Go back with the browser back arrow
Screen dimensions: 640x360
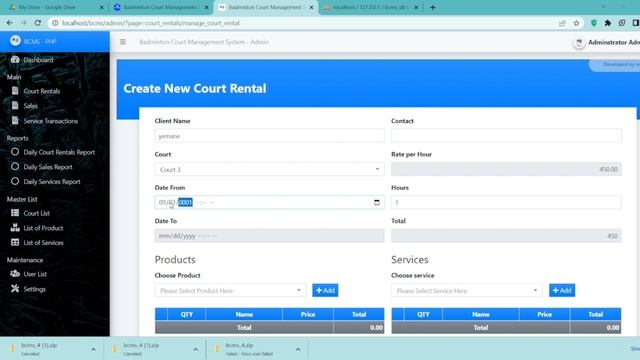[x=9, y=23]
